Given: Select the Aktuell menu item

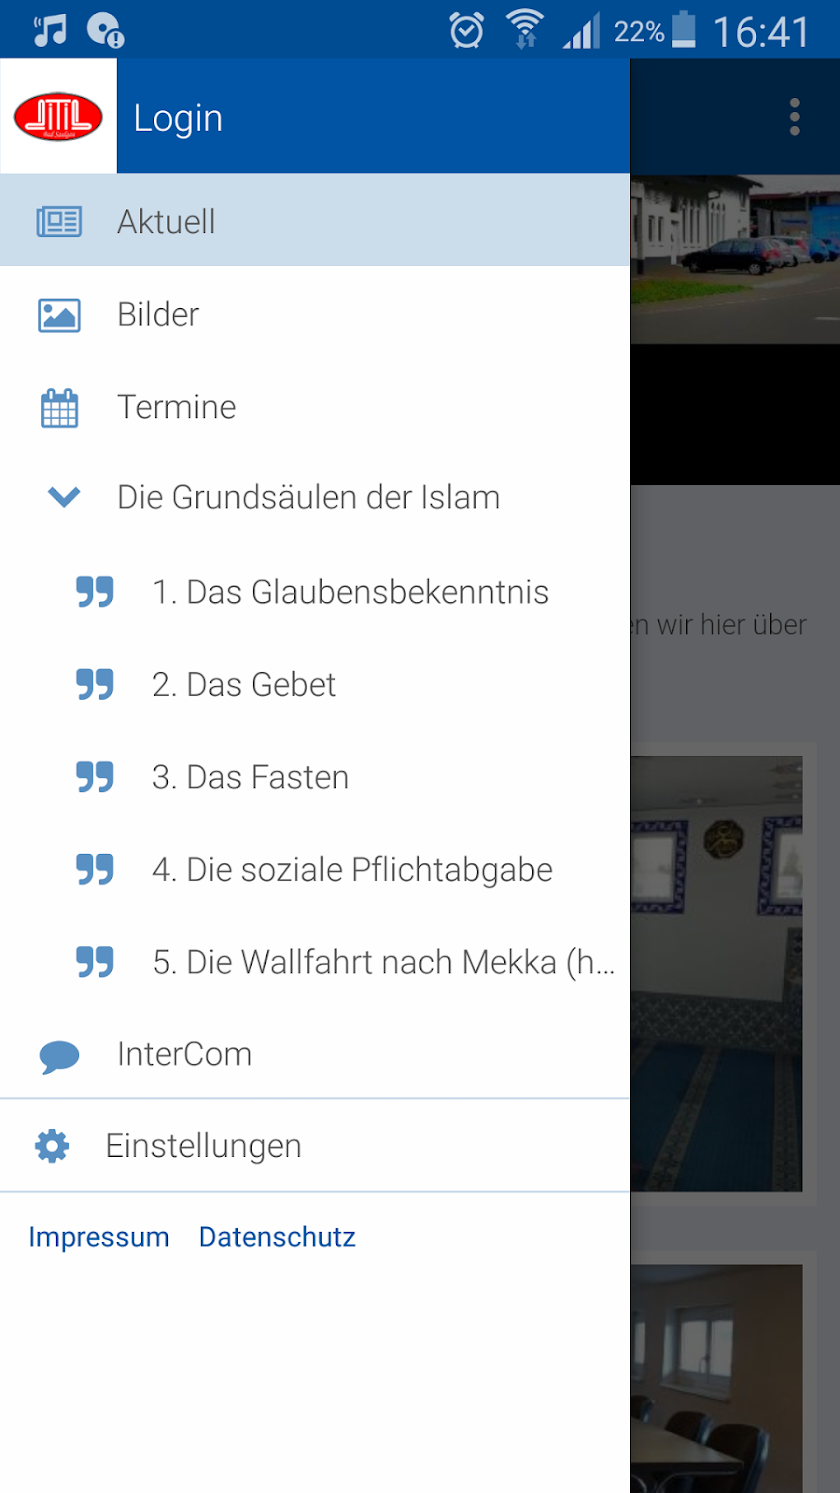Looking at the screenshot, I should tap(315, 220).
